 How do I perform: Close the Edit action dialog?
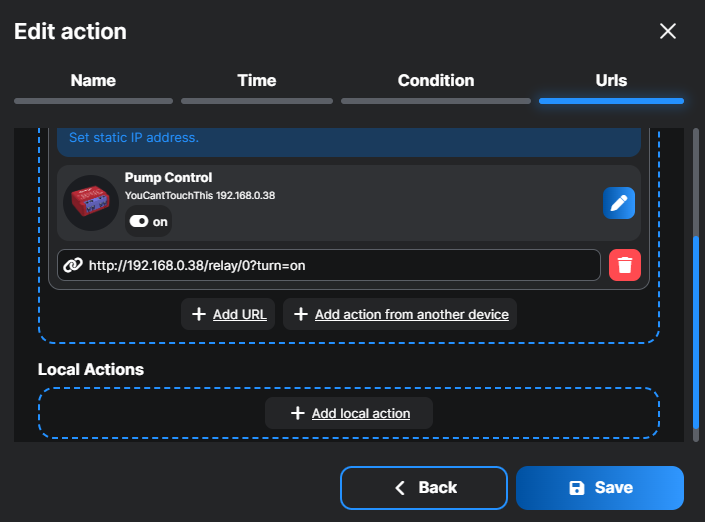(x=668, y=31)
